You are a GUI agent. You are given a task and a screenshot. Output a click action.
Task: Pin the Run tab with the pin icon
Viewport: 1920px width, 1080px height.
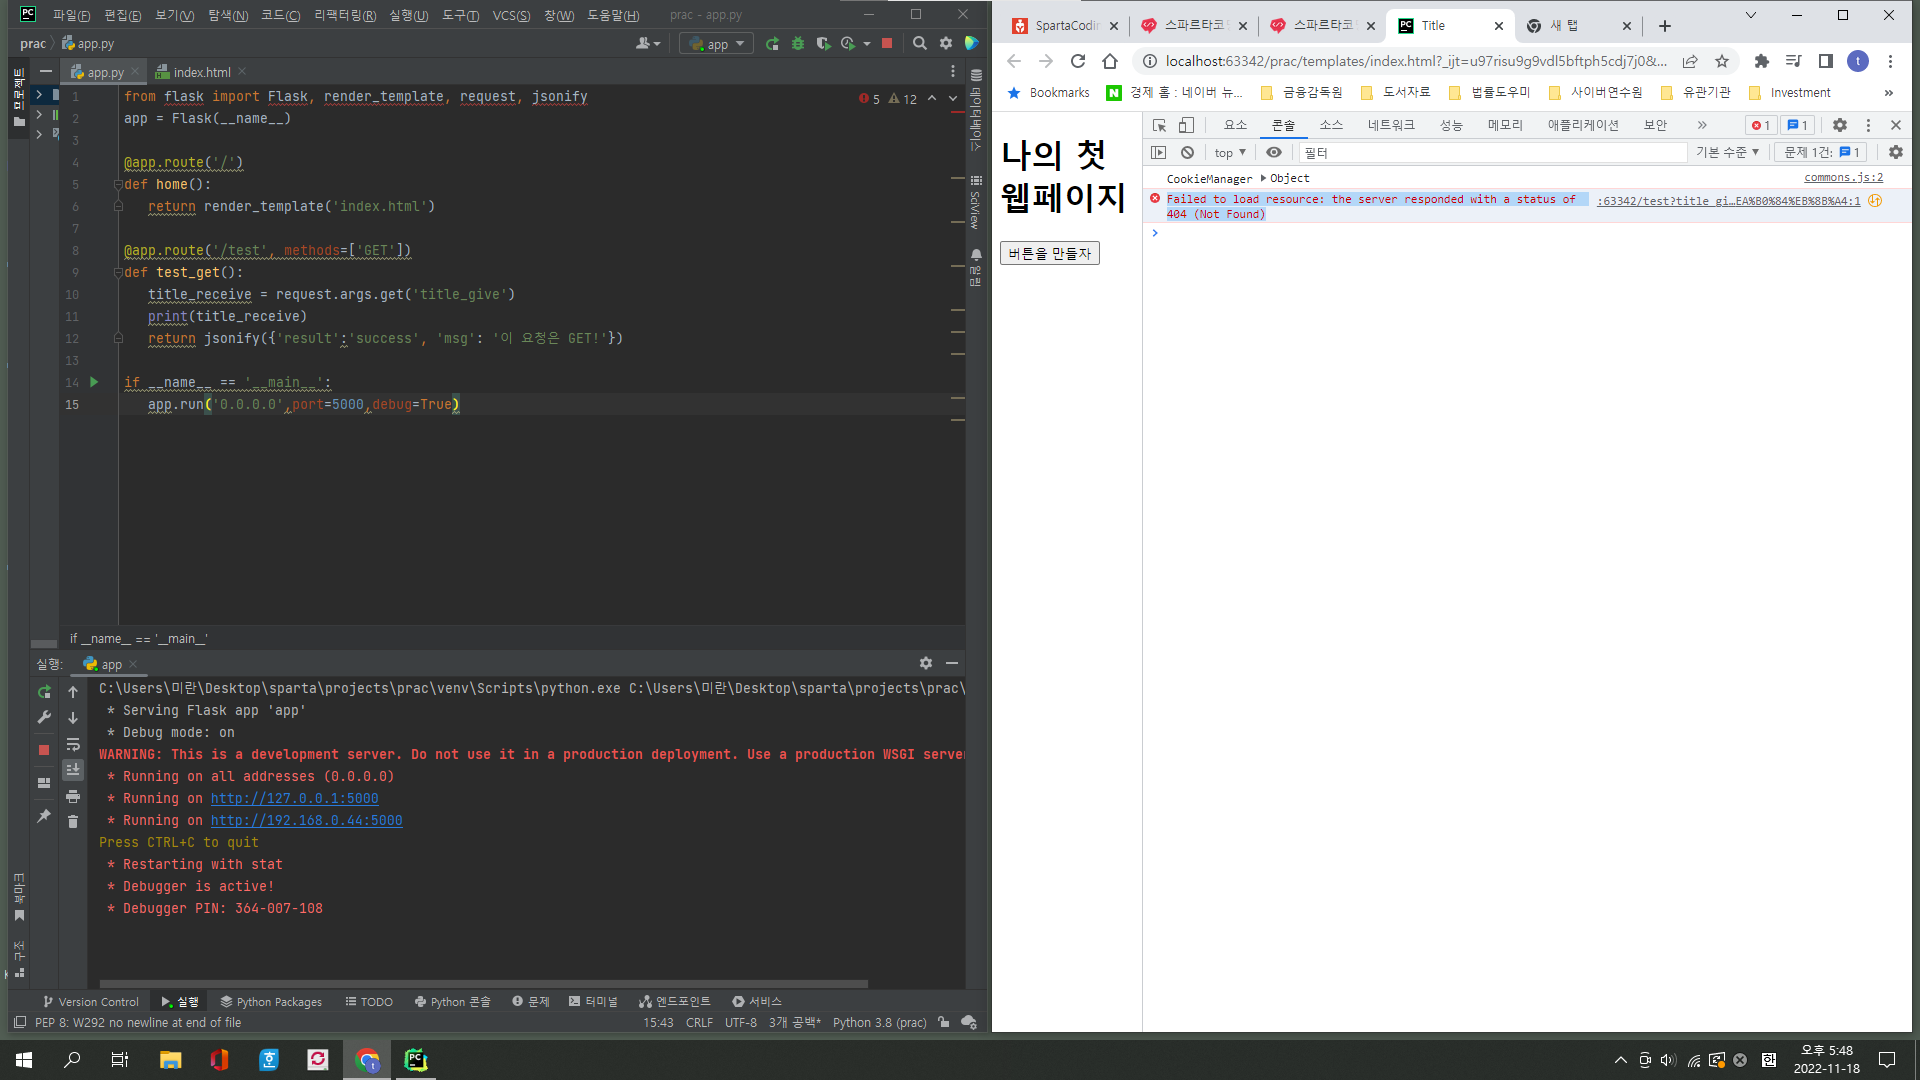[x=44, y=816]
